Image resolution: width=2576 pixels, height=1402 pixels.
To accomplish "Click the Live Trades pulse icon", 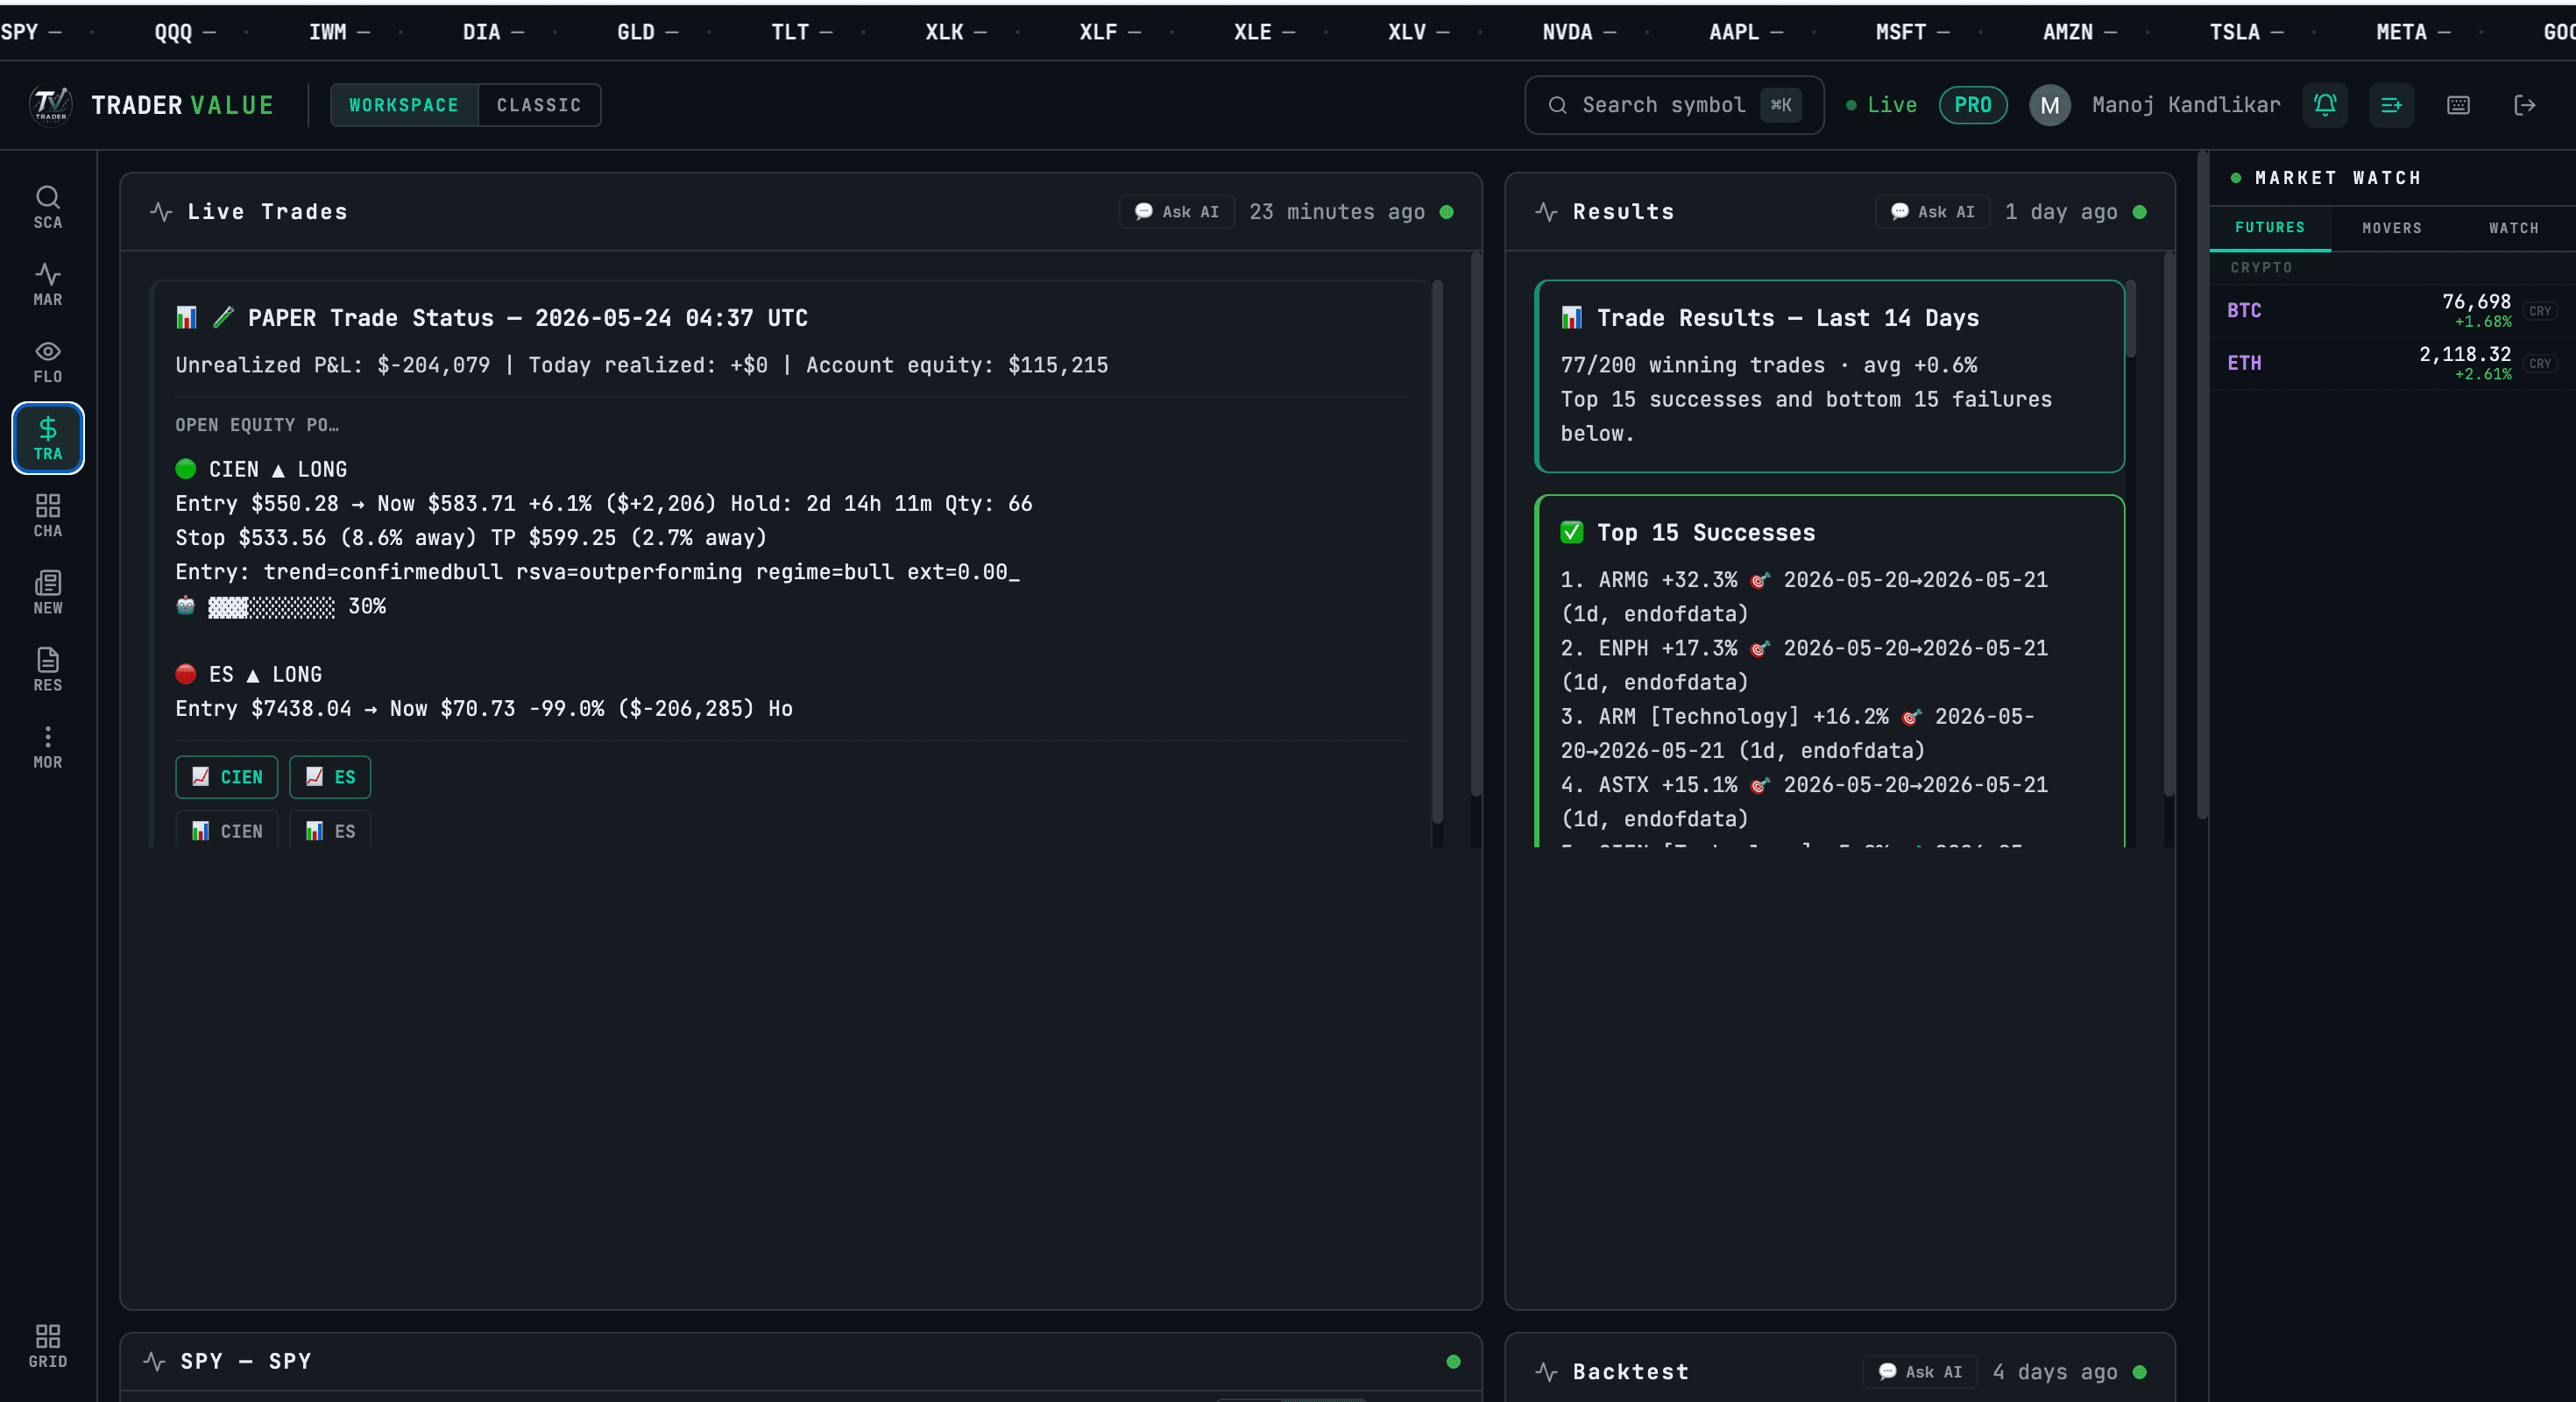I will [x=160, y=211].
